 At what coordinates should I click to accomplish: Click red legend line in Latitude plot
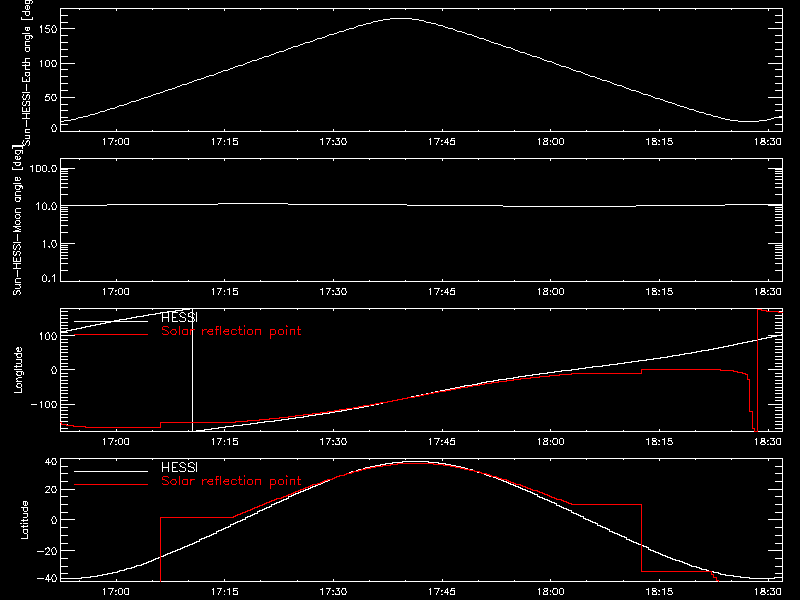111,485
